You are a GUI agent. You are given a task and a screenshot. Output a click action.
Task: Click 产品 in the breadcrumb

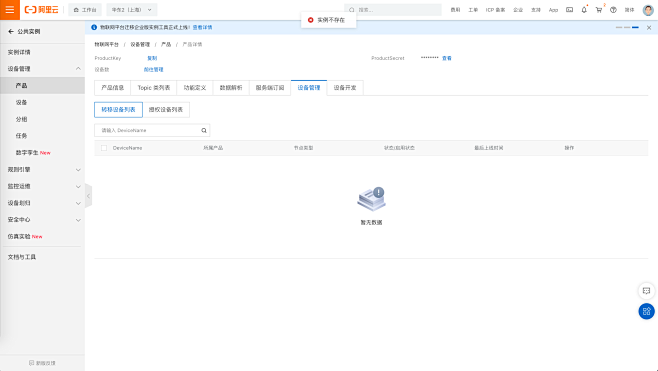166,44
